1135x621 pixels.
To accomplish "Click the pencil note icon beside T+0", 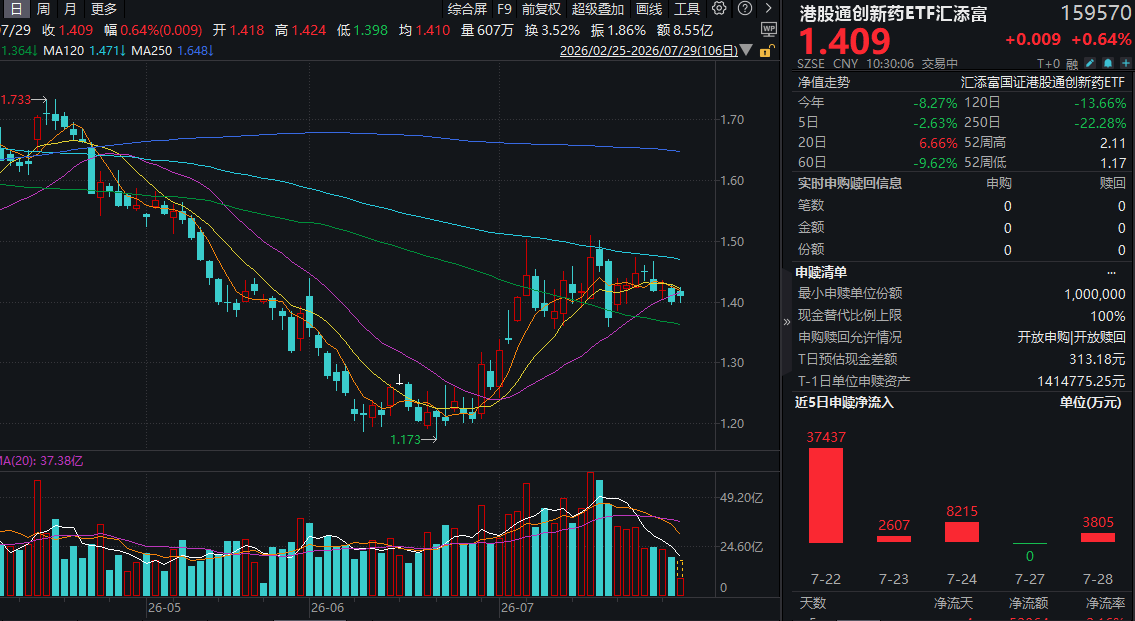I will [1089, 63].
